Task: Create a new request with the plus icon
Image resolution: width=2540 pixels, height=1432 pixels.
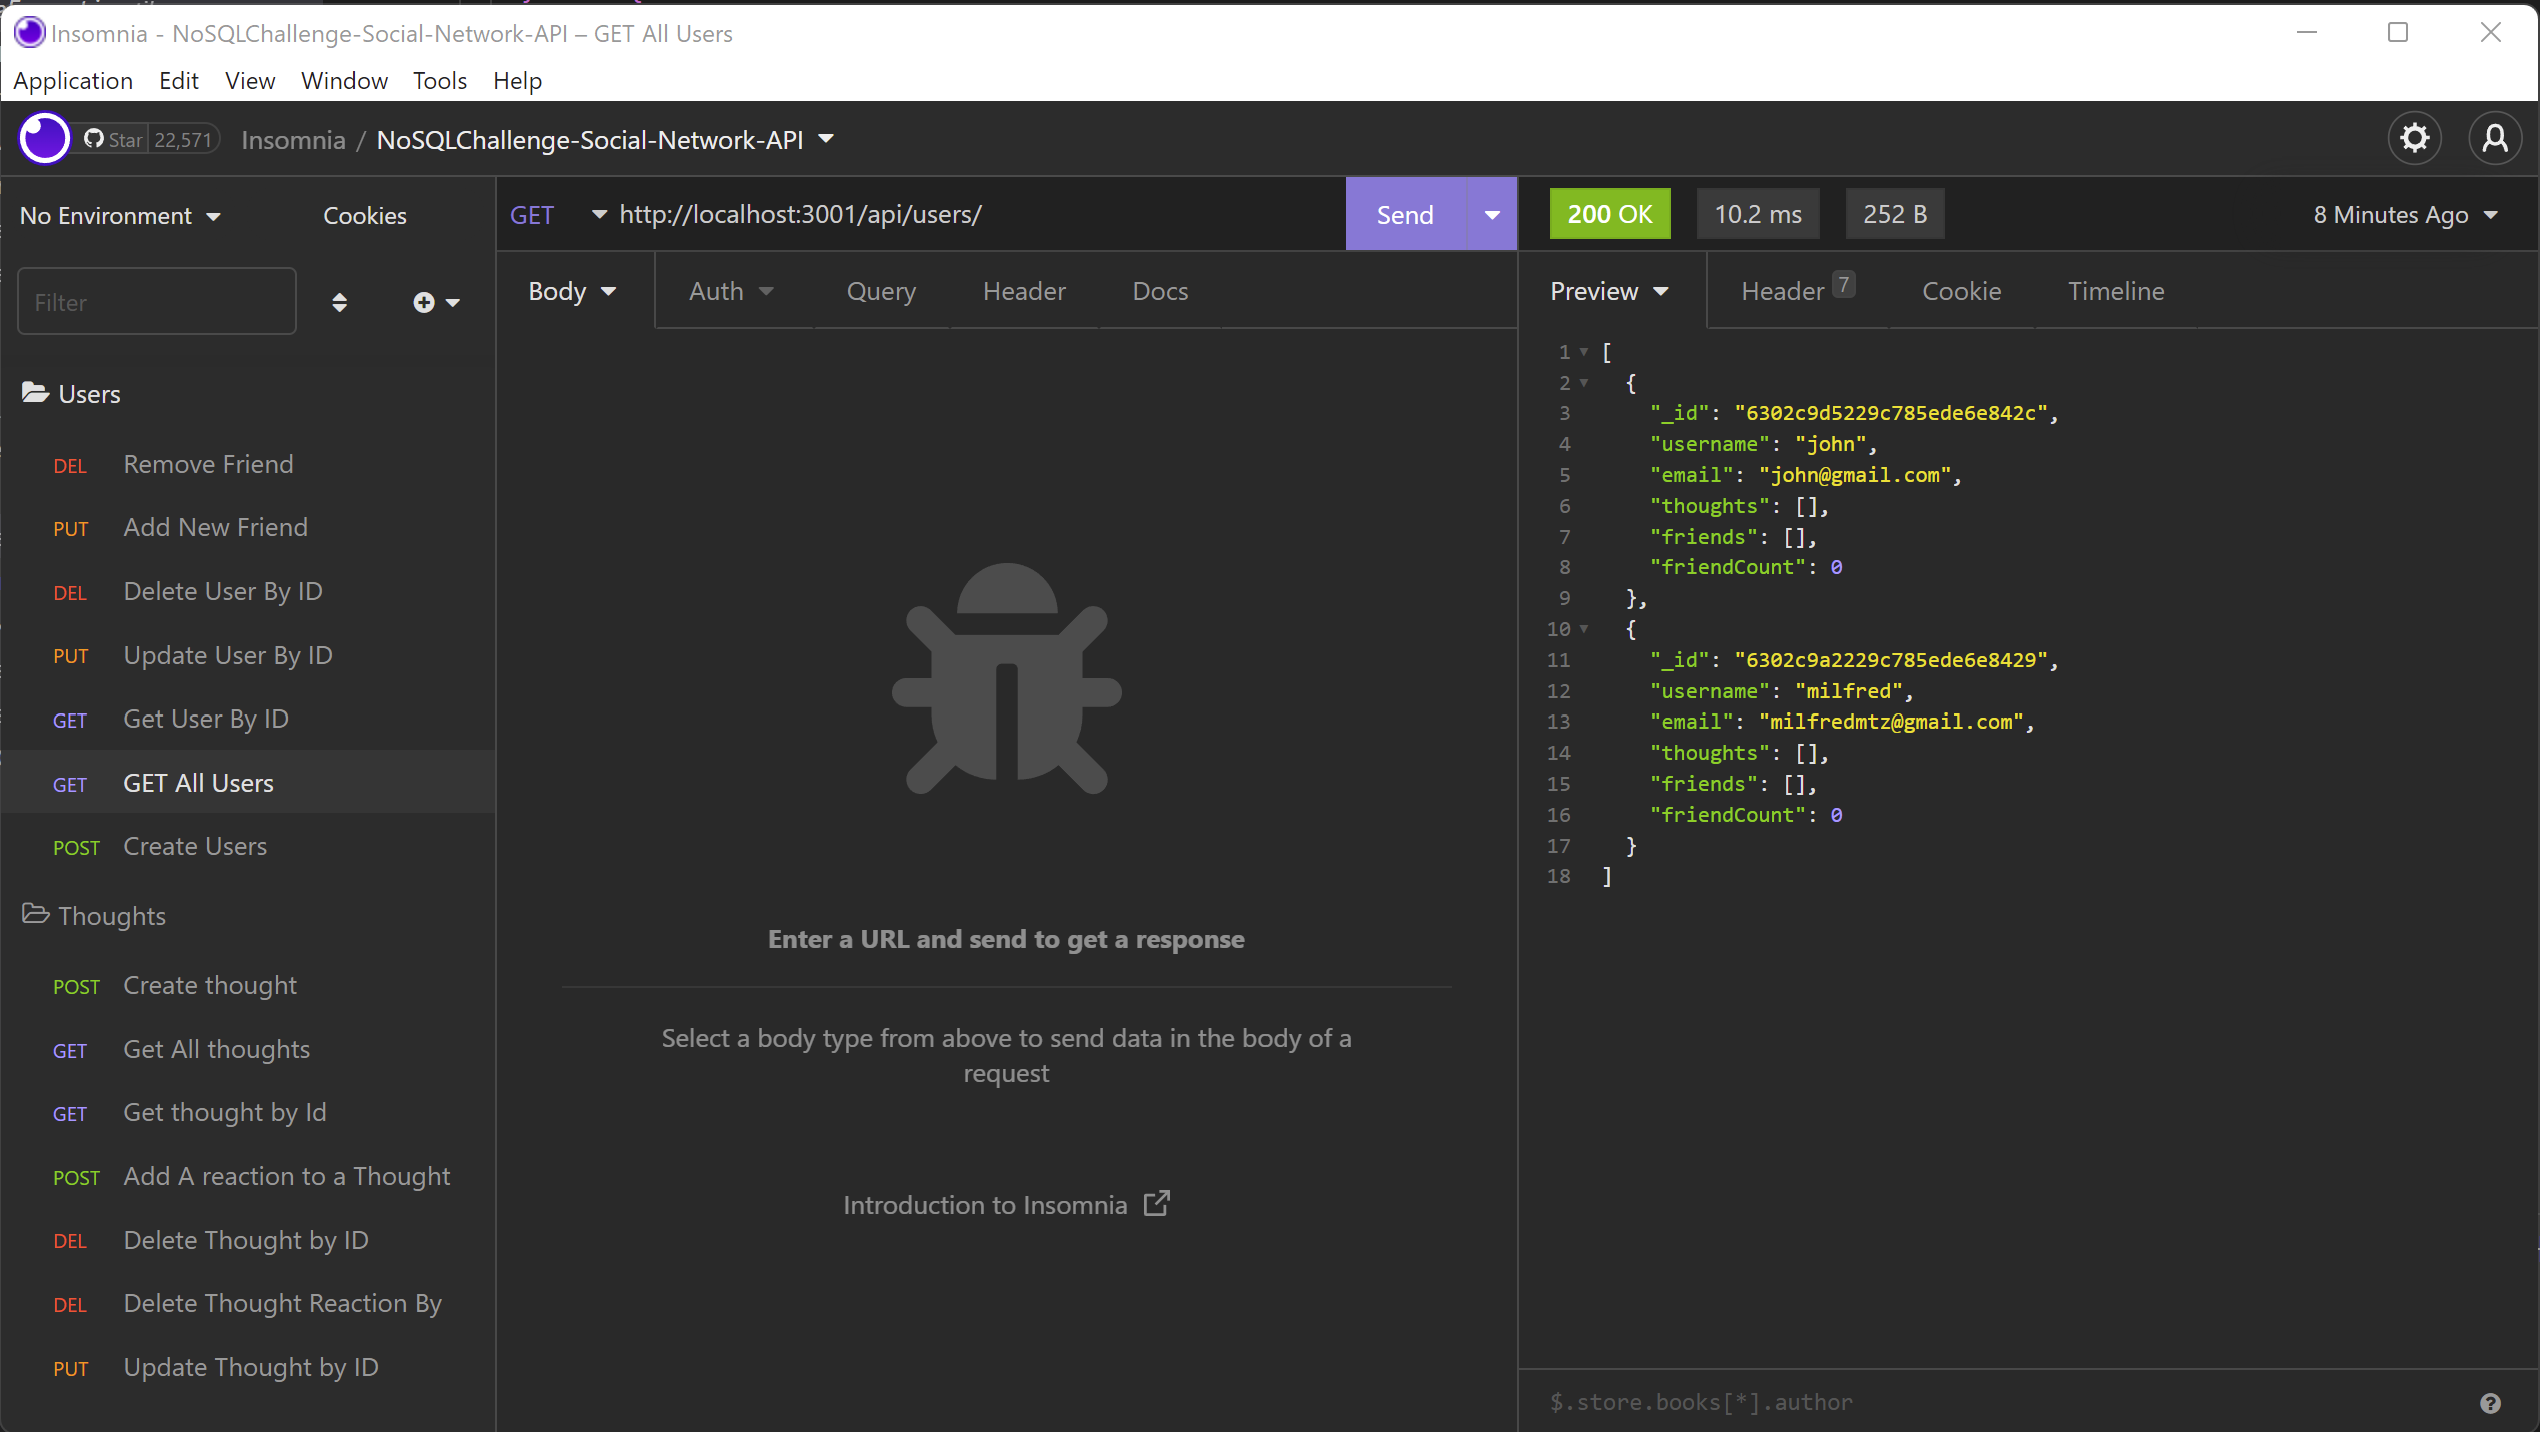Action: tap(424, 301)
